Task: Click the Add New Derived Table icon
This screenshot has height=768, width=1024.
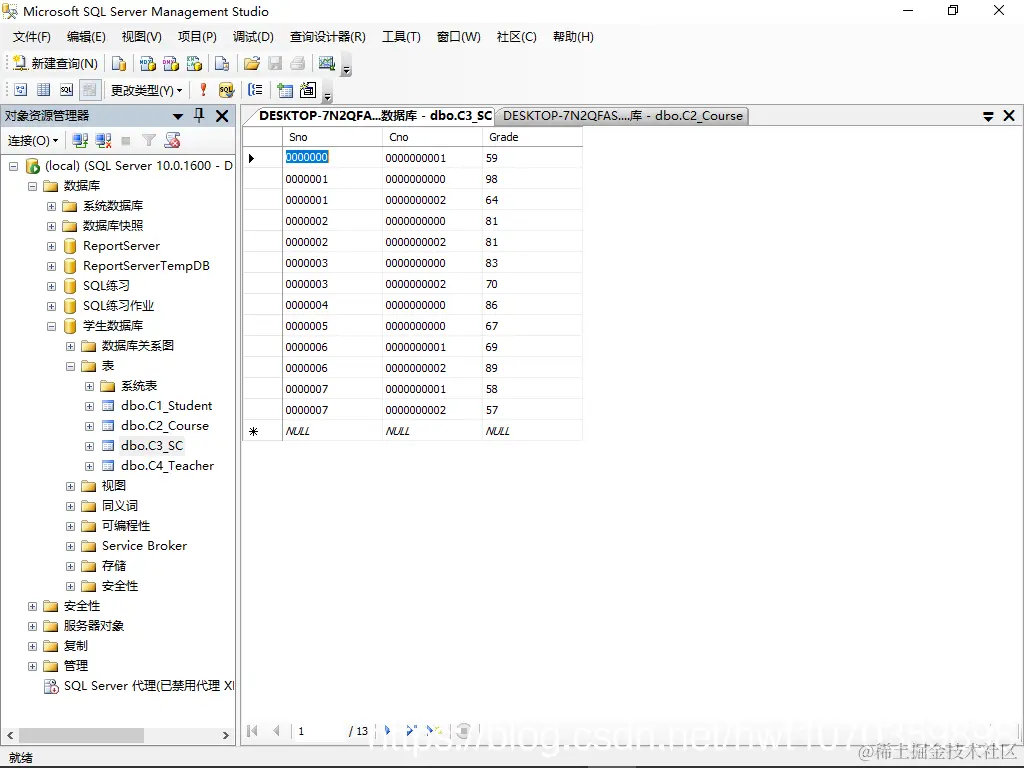Action: point(308,90)
